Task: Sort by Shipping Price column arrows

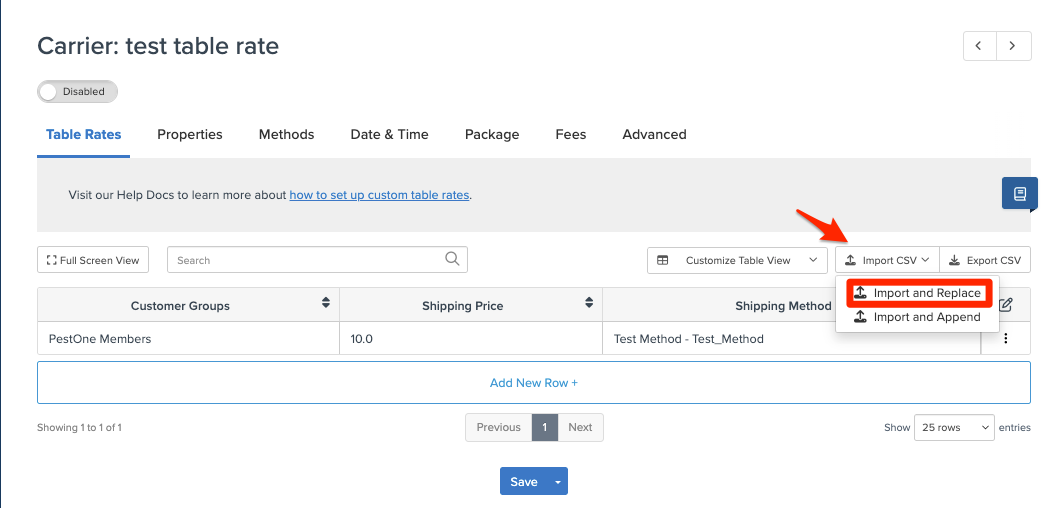Action: point(589,303)
